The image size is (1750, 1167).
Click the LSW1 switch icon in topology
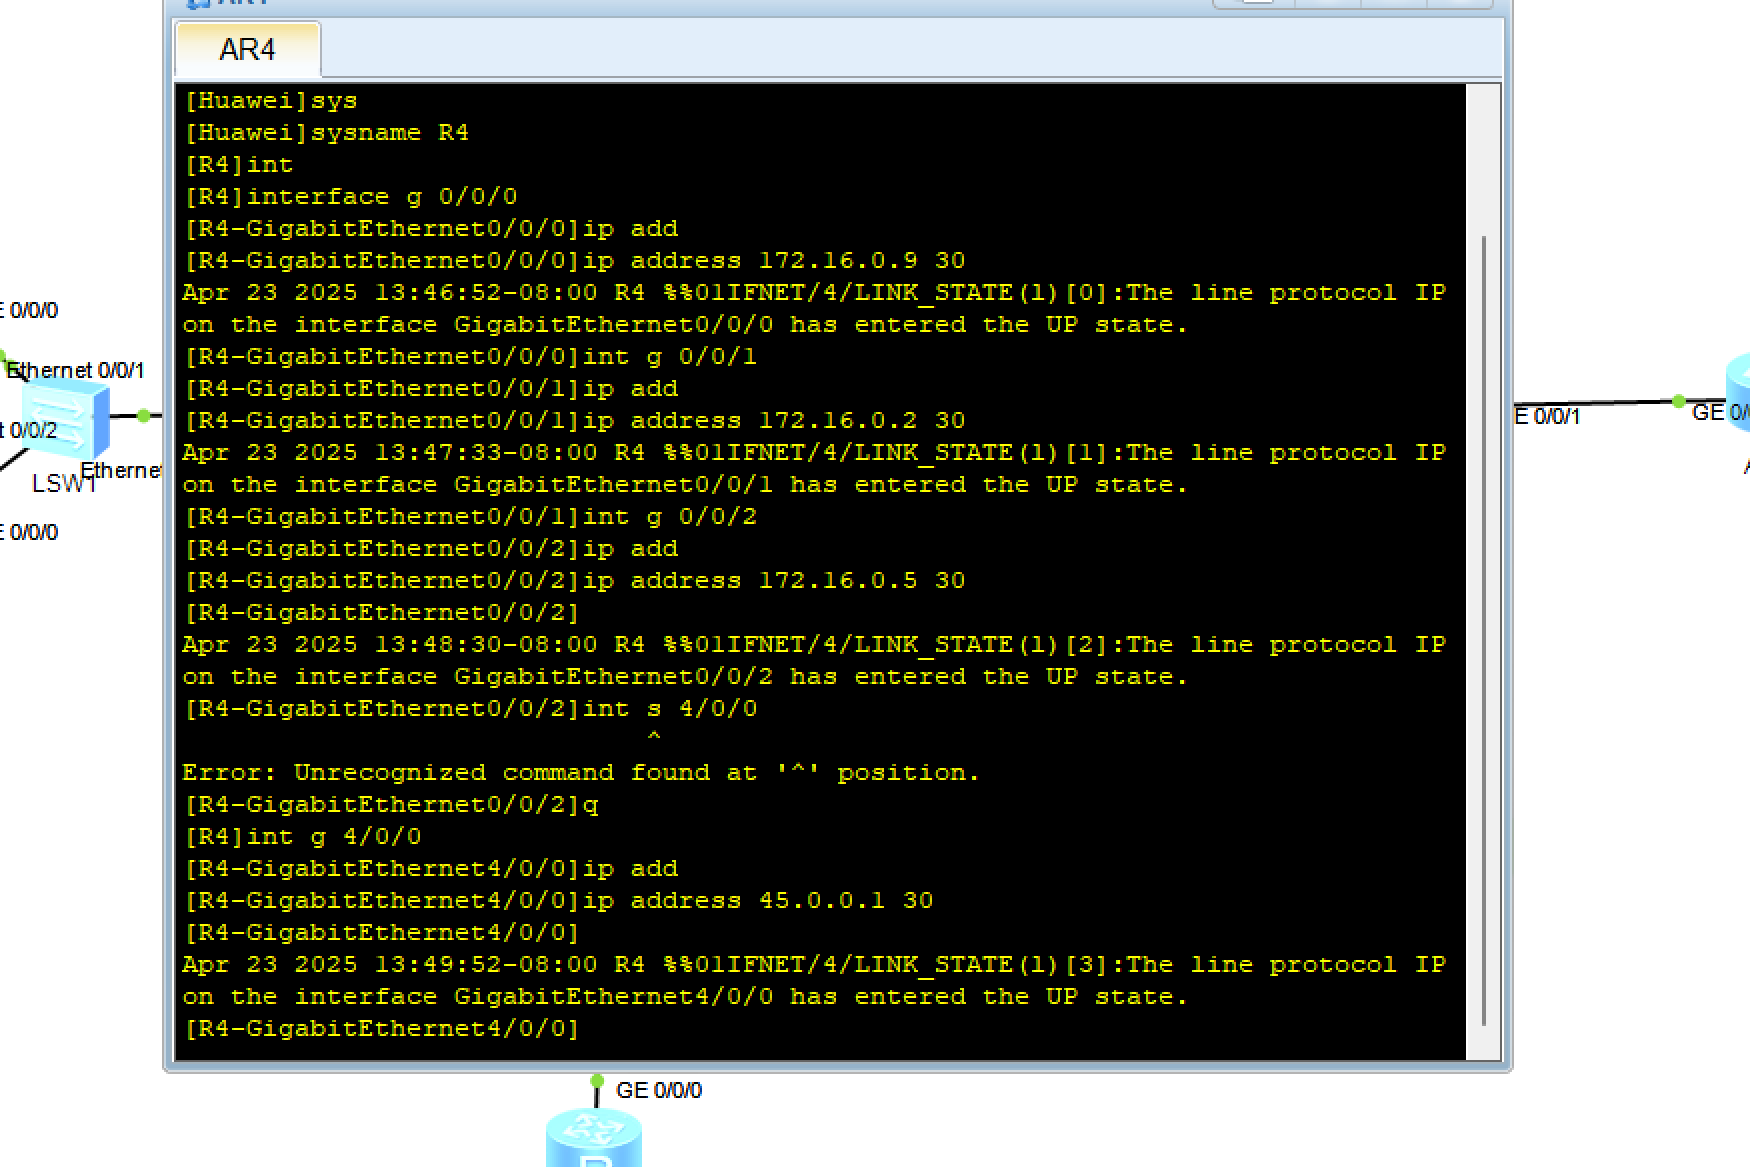(66, 419)
